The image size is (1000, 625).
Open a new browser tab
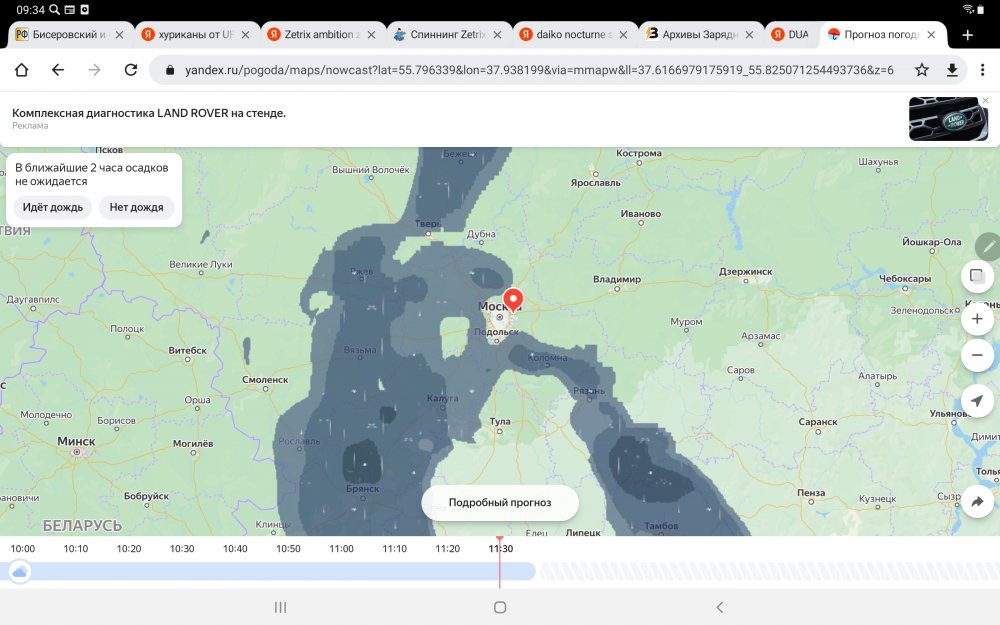click(967, 35)
